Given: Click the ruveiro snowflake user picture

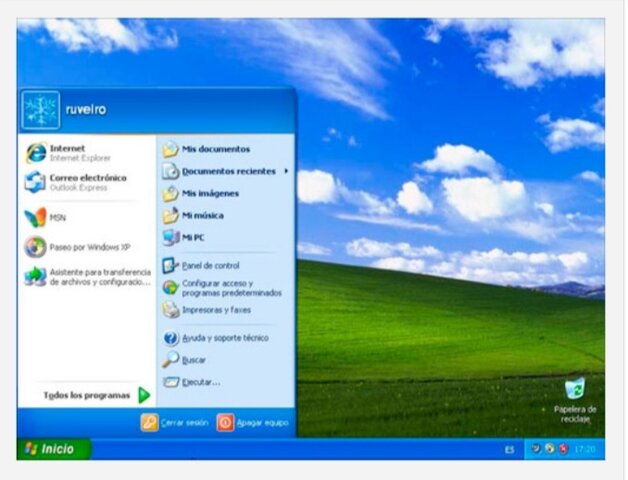Looking at the screenshot, I should click(x=40, y=110).
